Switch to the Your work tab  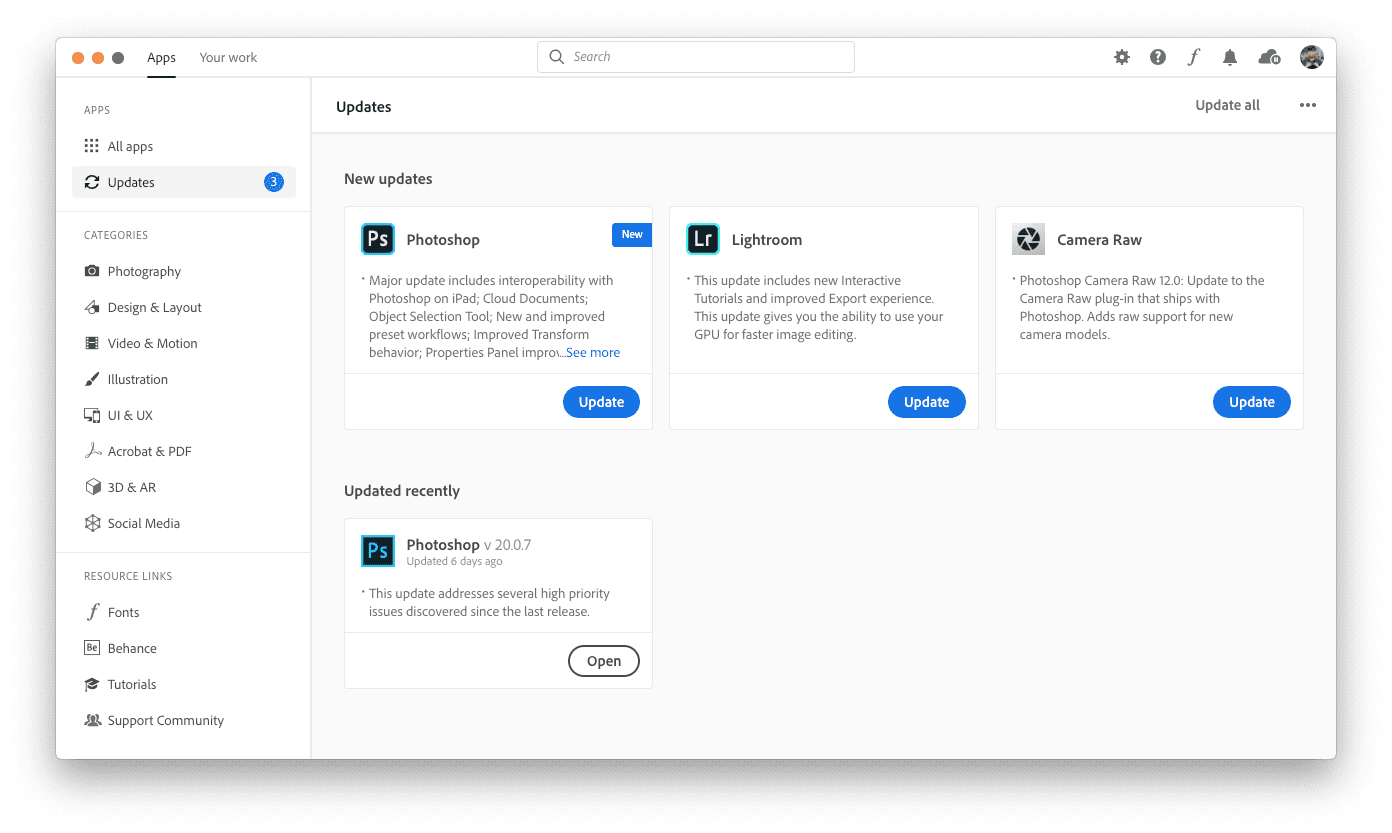point(228,57)
